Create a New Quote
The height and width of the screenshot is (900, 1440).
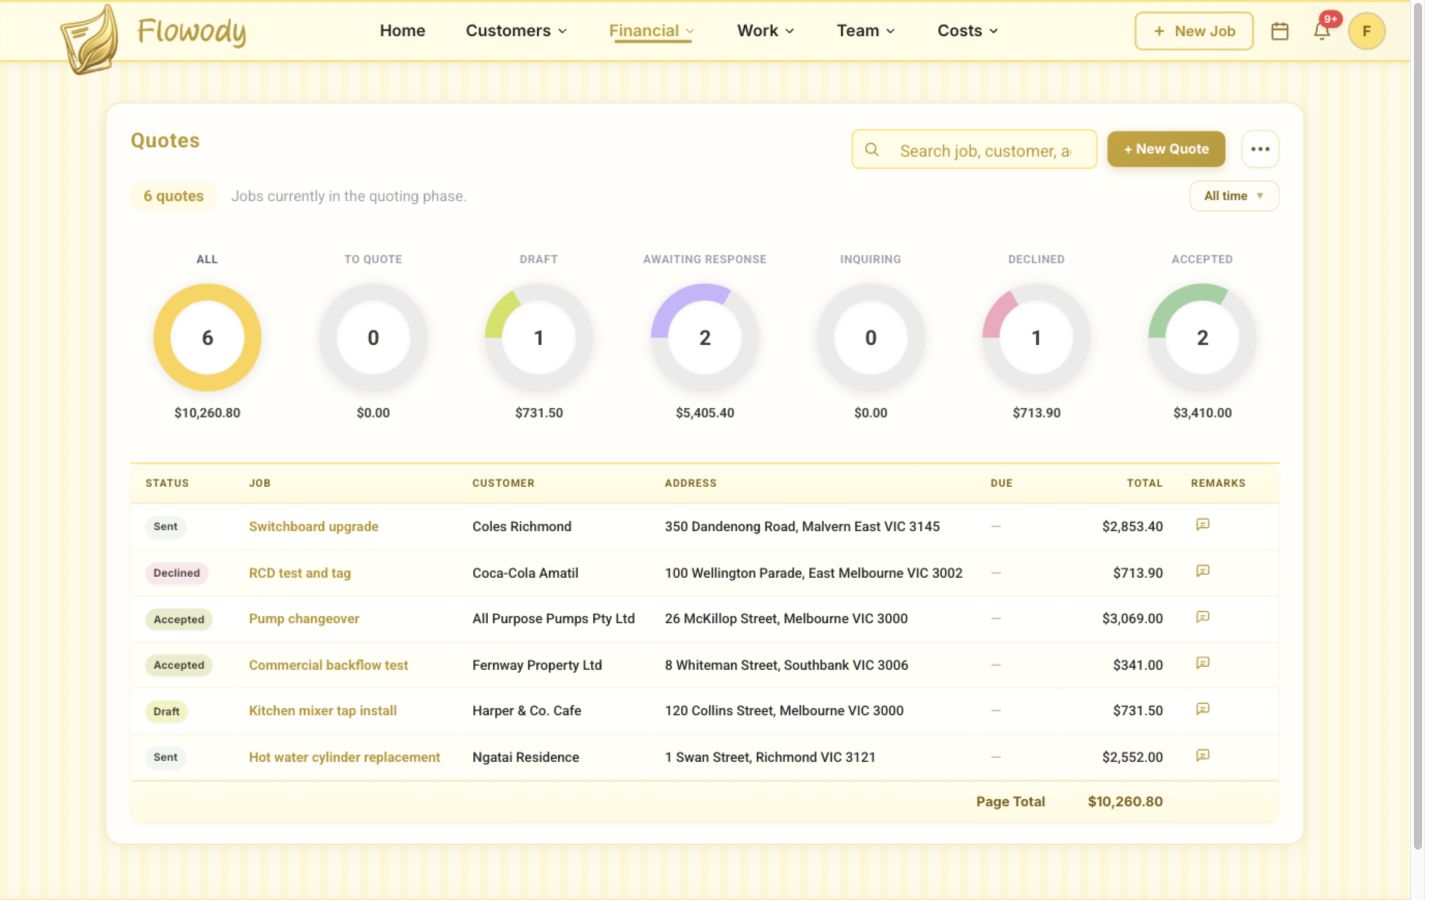point(1166,149)
